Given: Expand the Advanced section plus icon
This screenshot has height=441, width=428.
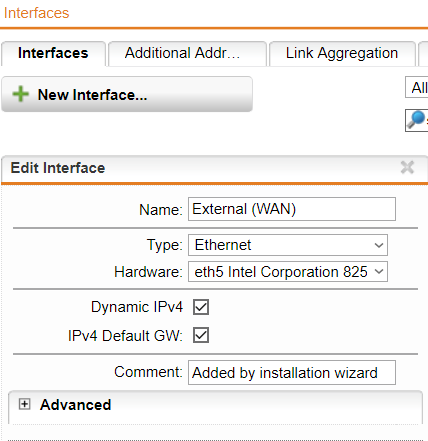Looking at the screenshot, I should [x=24, y=404].
